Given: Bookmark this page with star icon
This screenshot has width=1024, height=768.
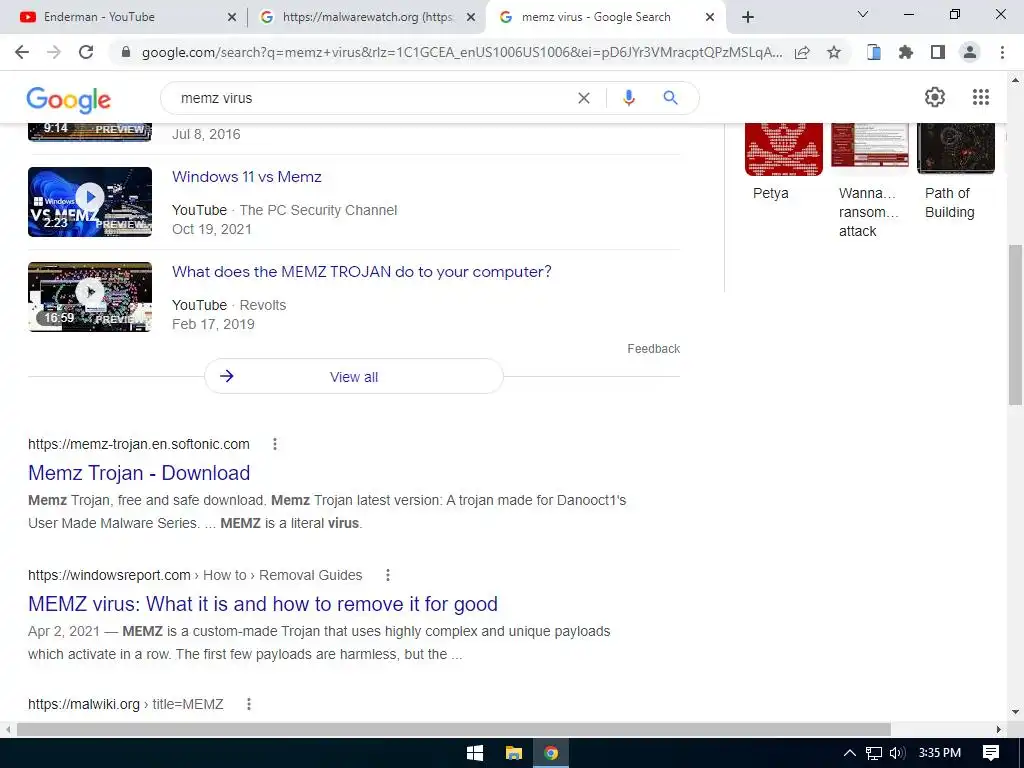Looking at the screenshot, I should (834, 52).
